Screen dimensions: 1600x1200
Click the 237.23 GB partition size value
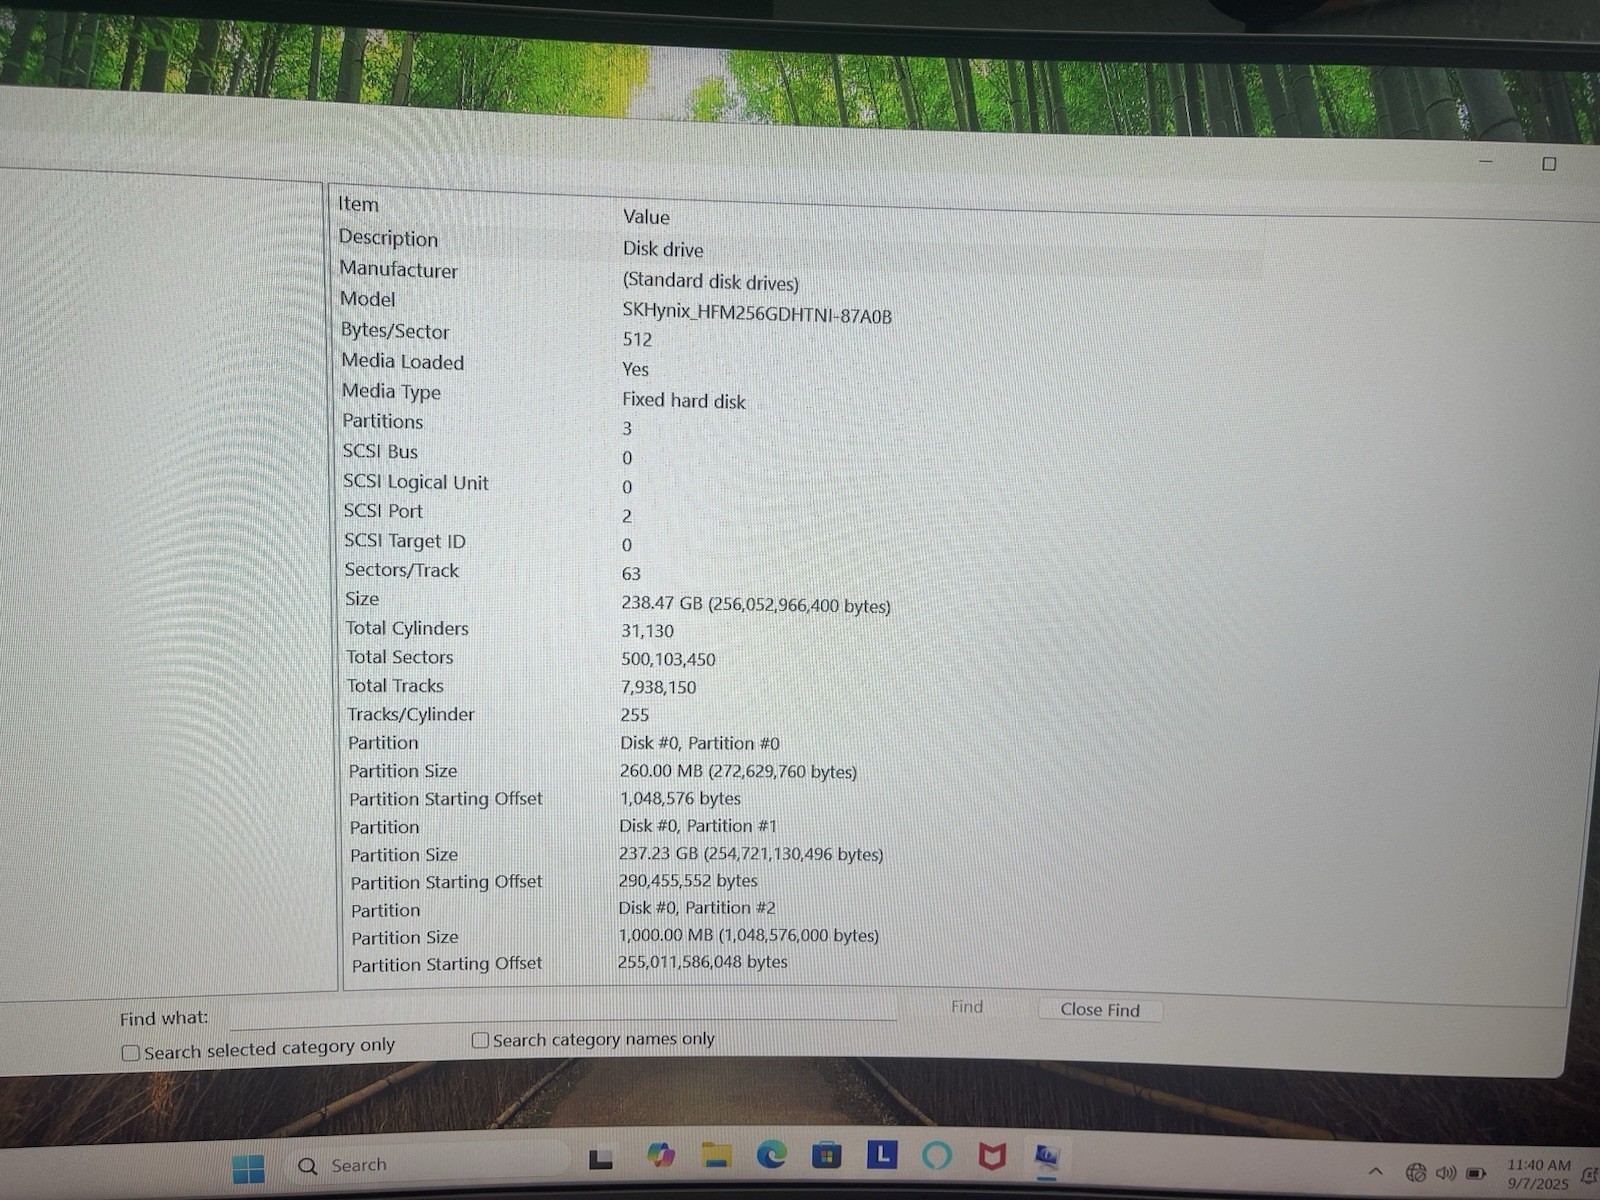[751, 855]
